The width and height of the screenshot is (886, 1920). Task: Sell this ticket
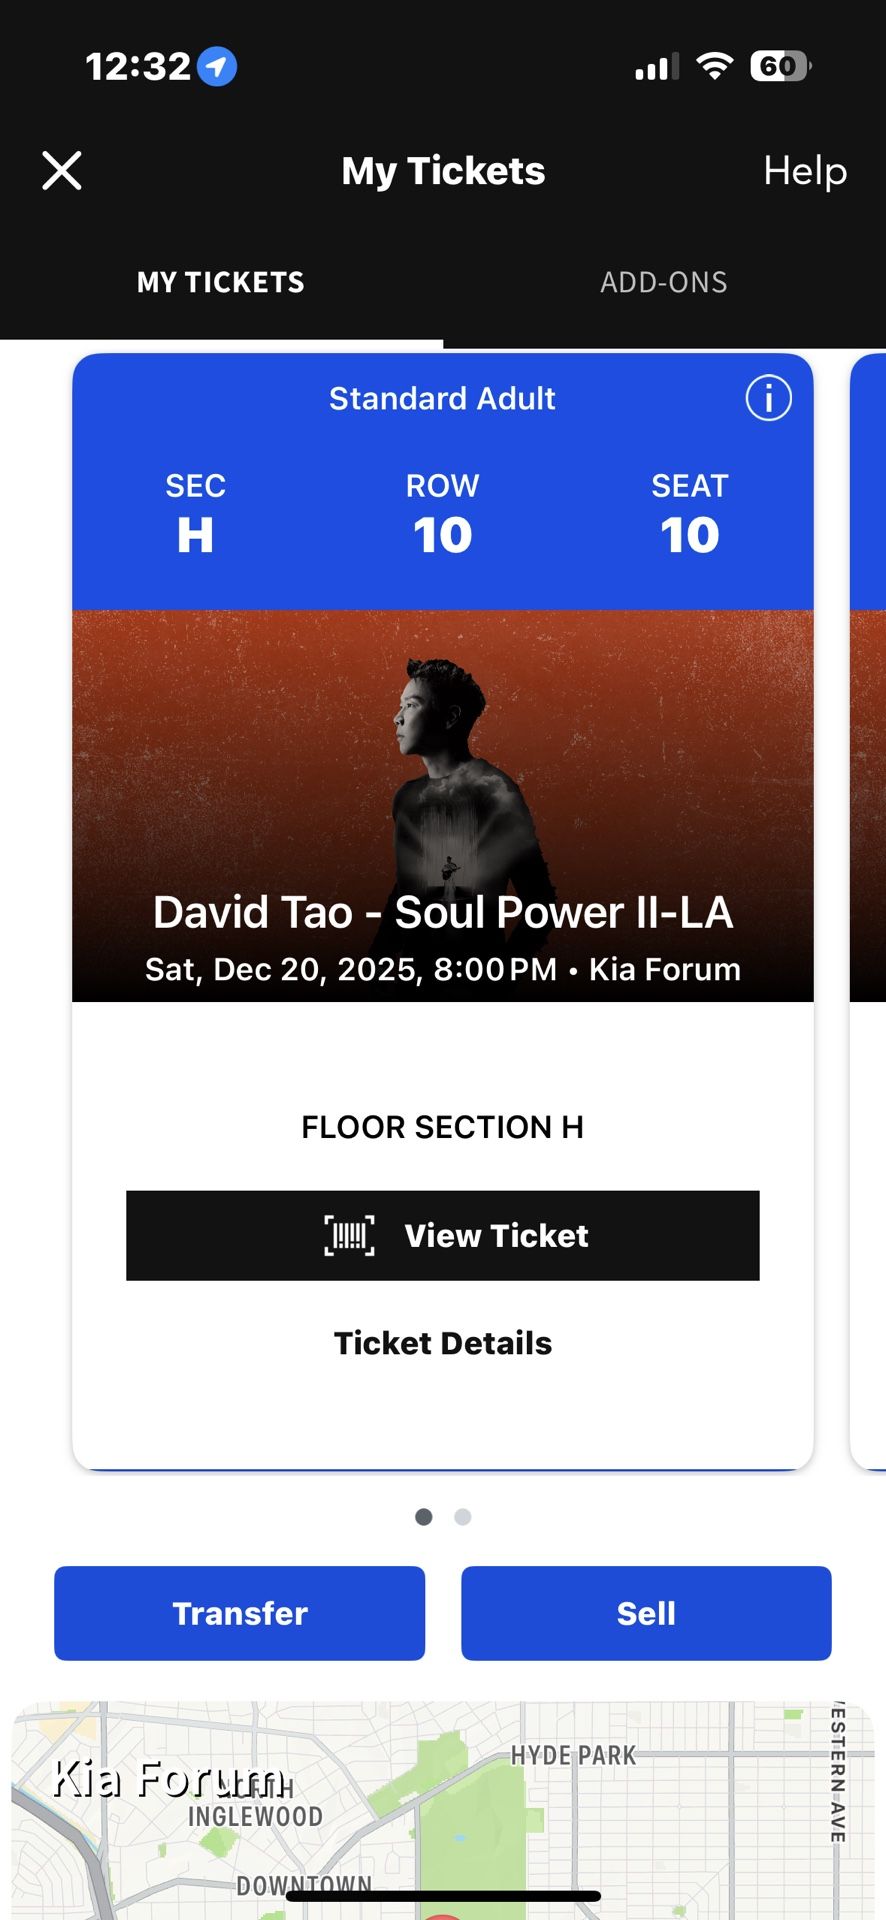click(646, 1613)
